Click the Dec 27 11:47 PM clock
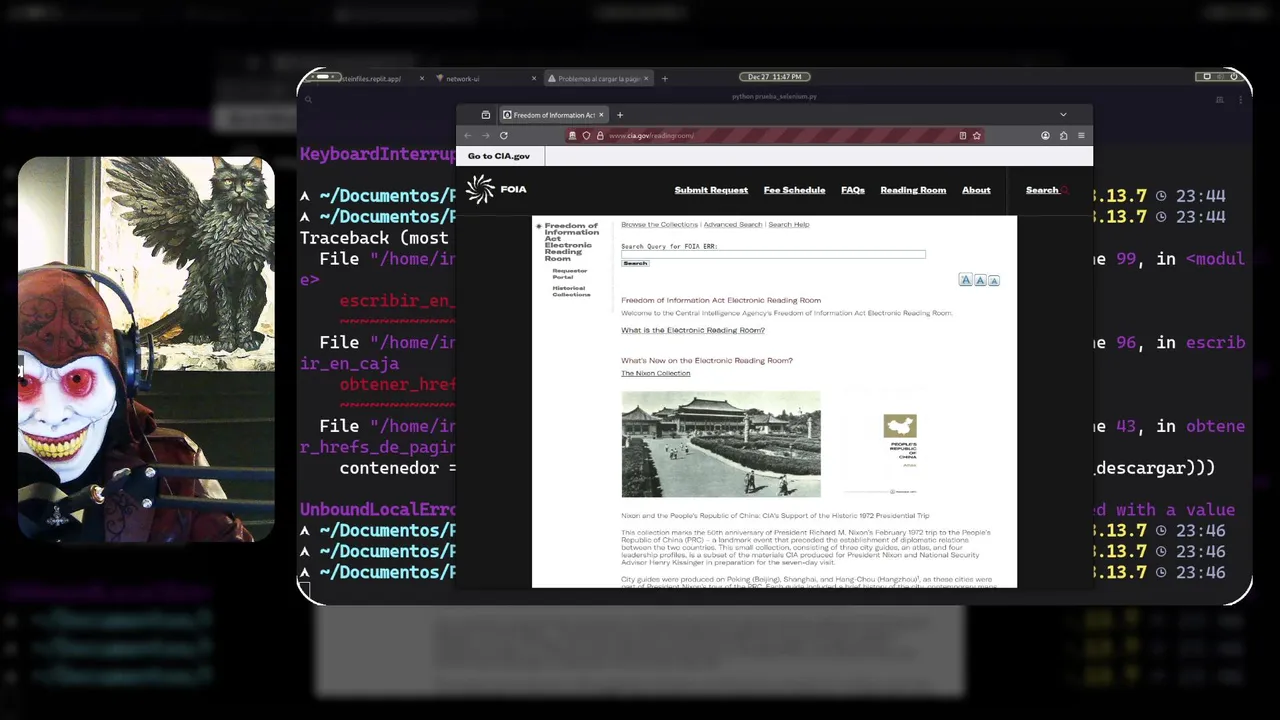The height and width of the screenshot is (720, 1280). pos(775,77)
